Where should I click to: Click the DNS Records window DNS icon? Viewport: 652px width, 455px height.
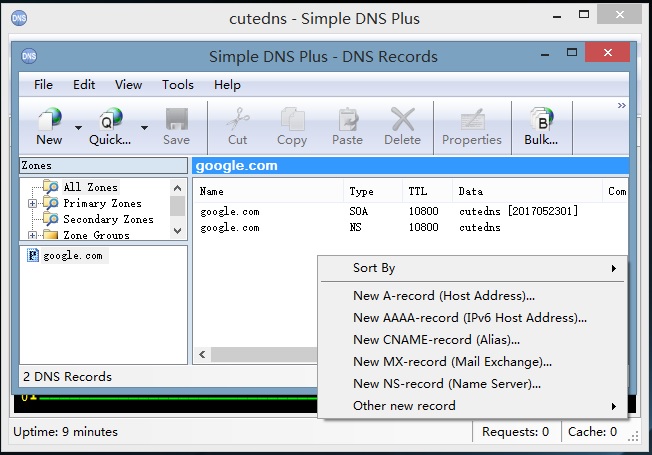click(x=29, y=56)
